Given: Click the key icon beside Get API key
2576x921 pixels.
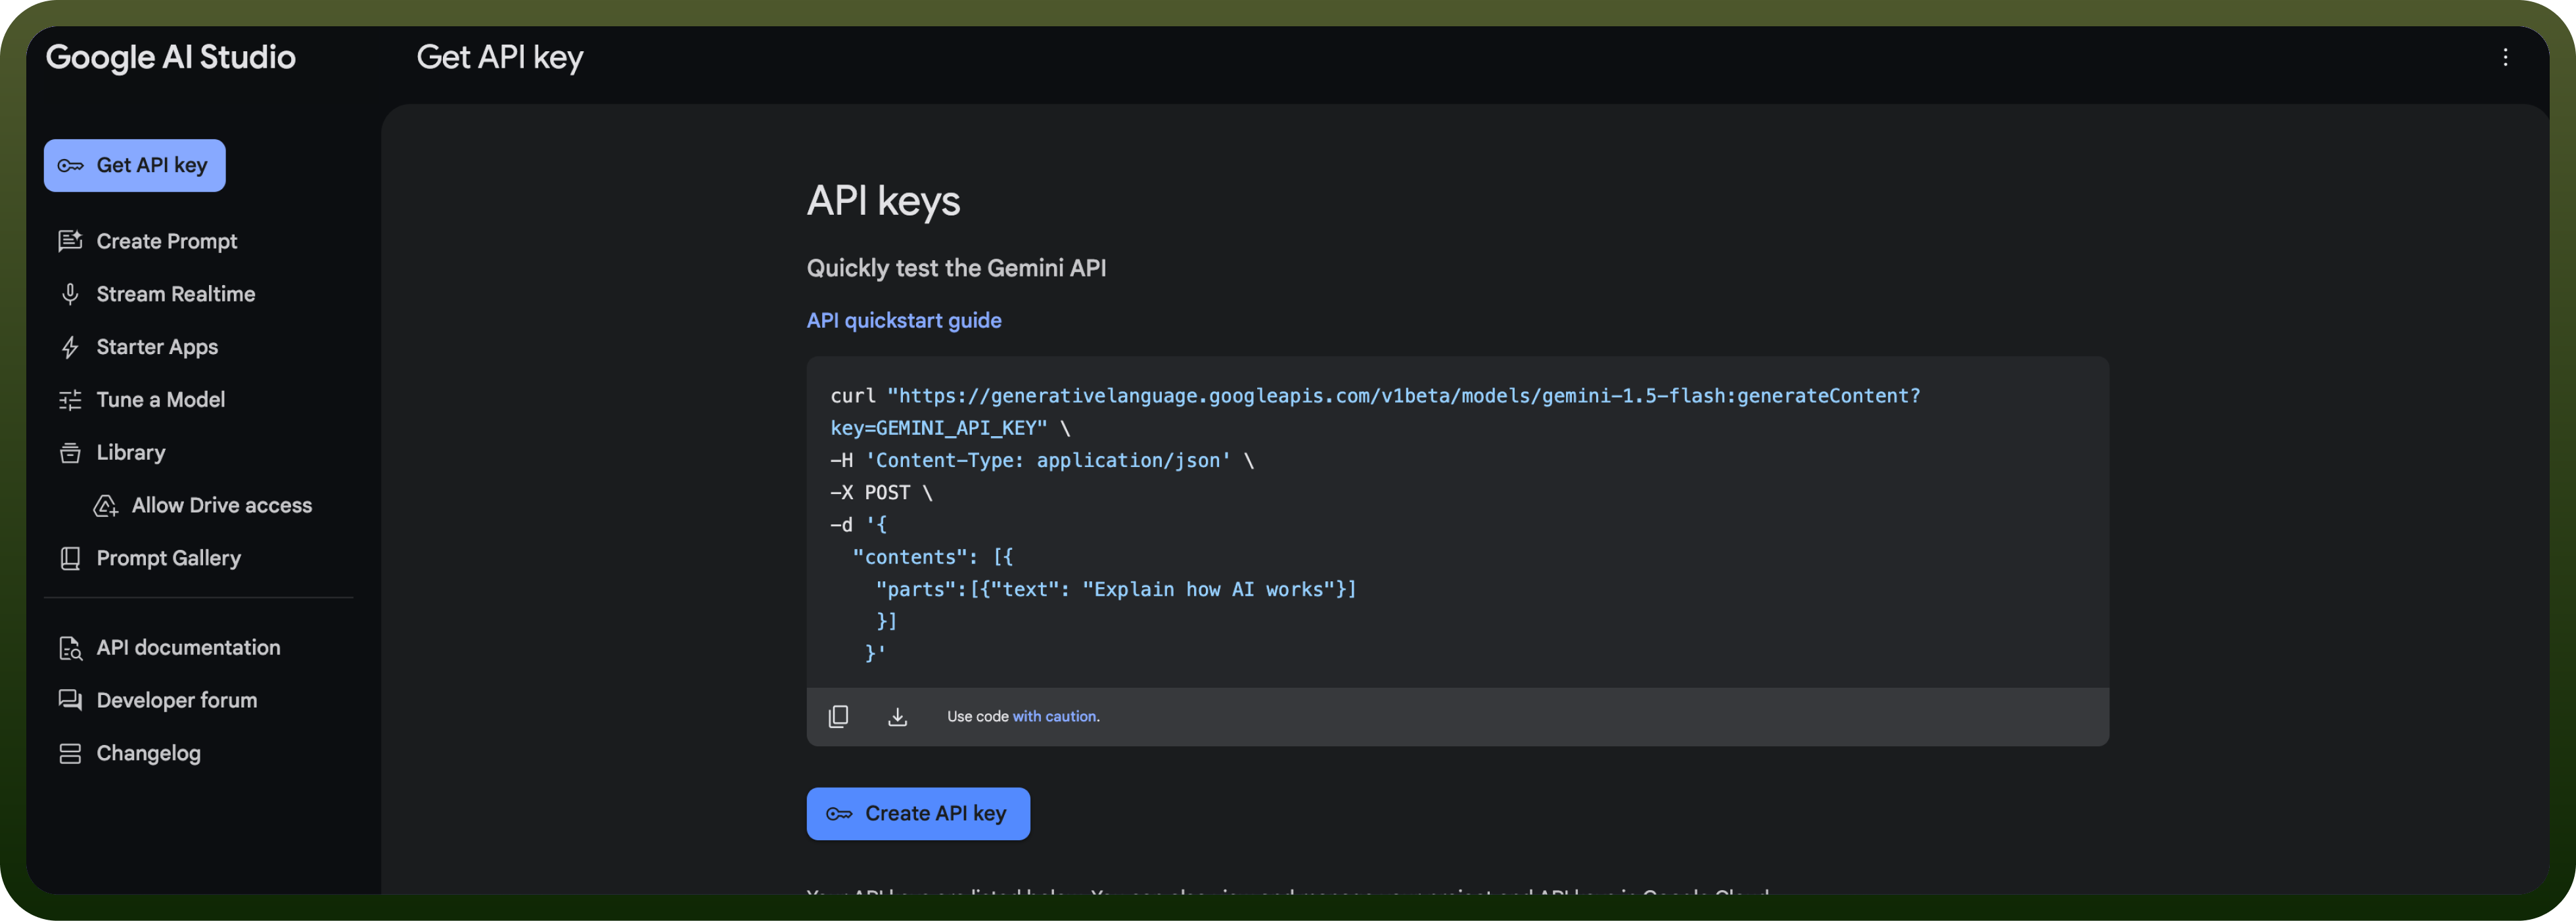Looking at the screenshot, I should pyautogui.click(x=70, y=166).
